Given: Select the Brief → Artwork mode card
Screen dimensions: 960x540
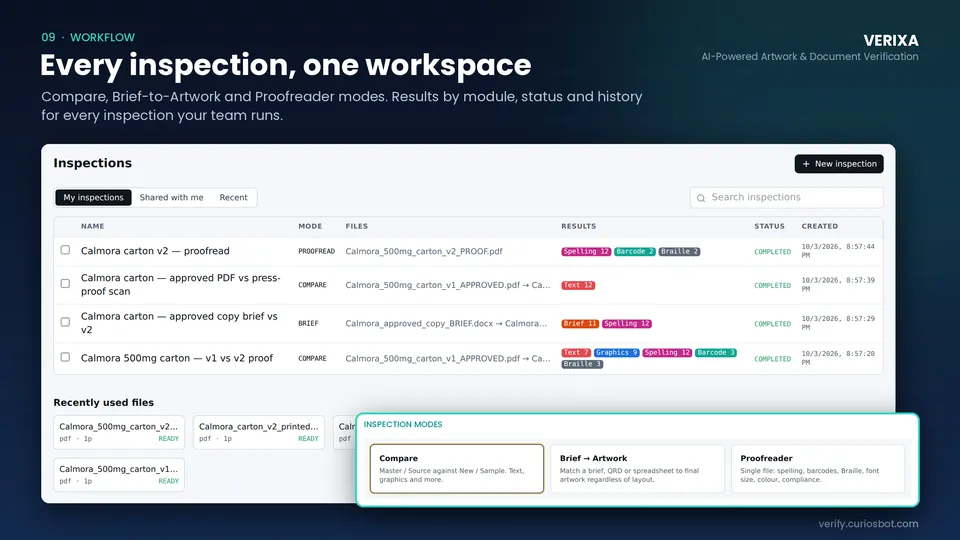Looking at the screenshot, I should pyautogui.click(x=637, y=468).
